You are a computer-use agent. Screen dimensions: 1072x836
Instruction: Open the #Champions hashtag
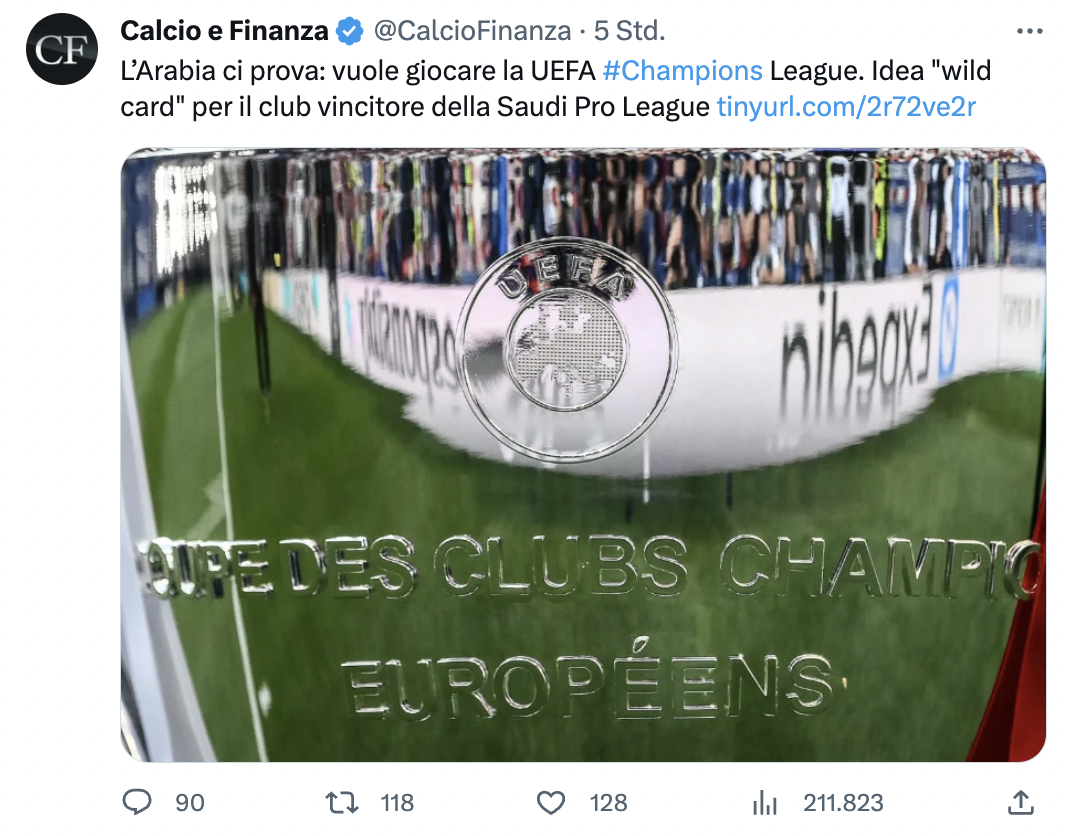pos(682,70)
